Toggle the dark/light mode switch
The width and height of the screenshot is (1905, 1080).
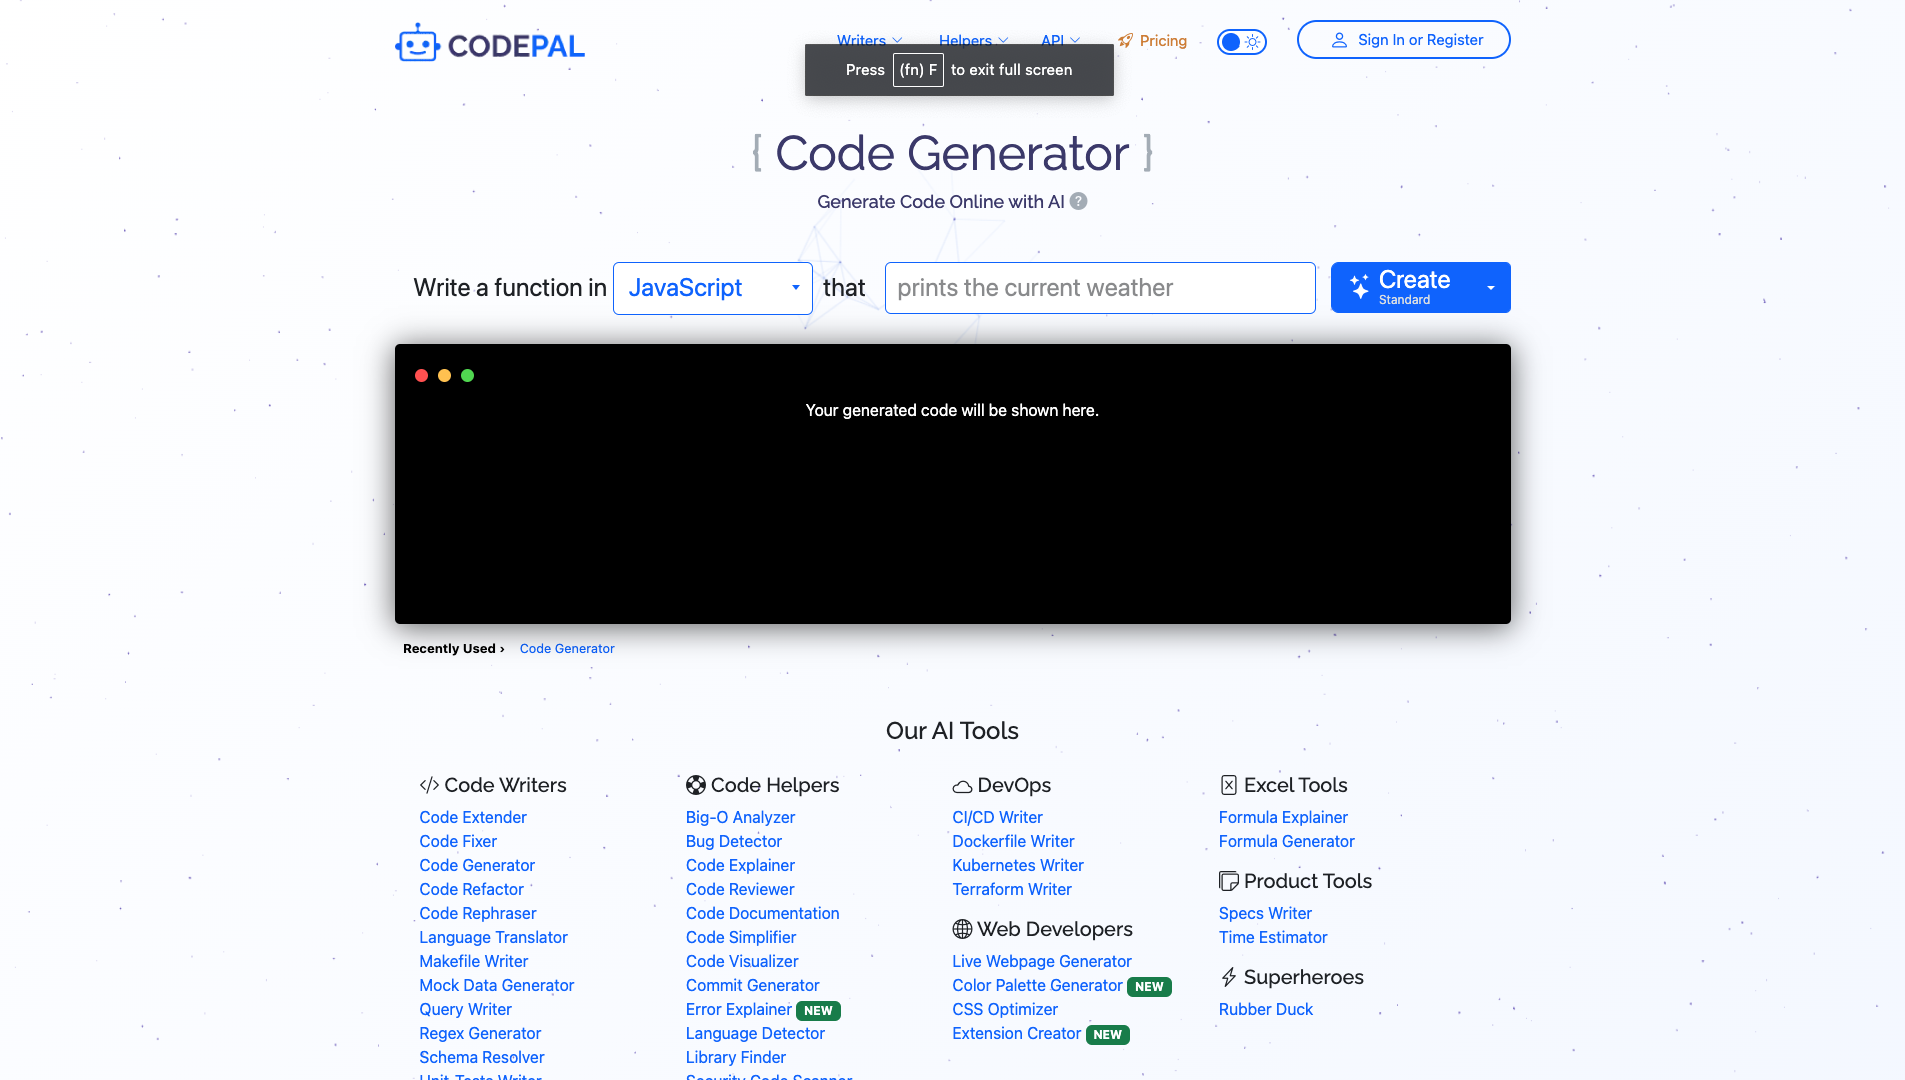click(x=1241, y=41)
